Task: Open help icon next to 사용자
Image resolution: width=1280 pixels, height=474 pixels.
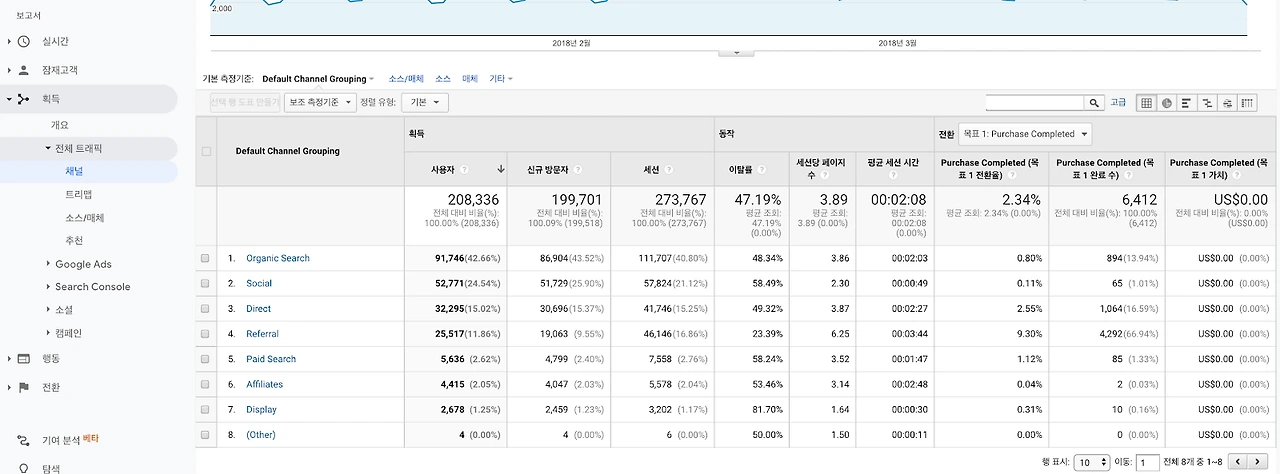Action: (465, 169)
